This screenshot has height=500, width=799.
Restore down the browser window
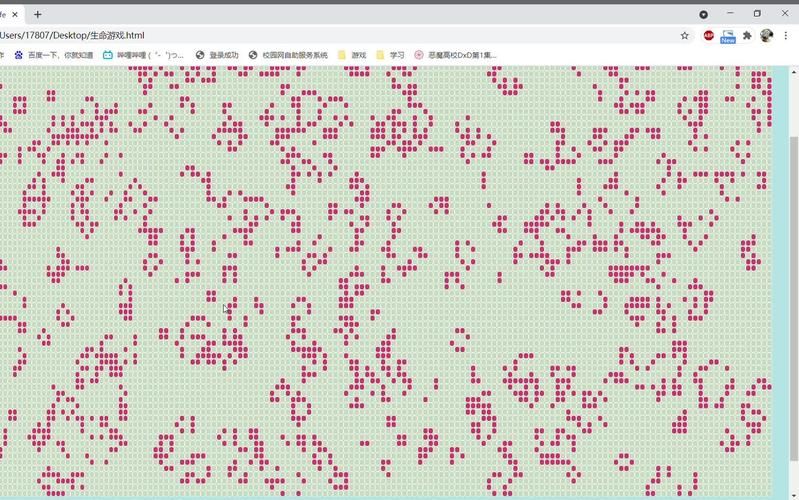click(x=757, y=14)
